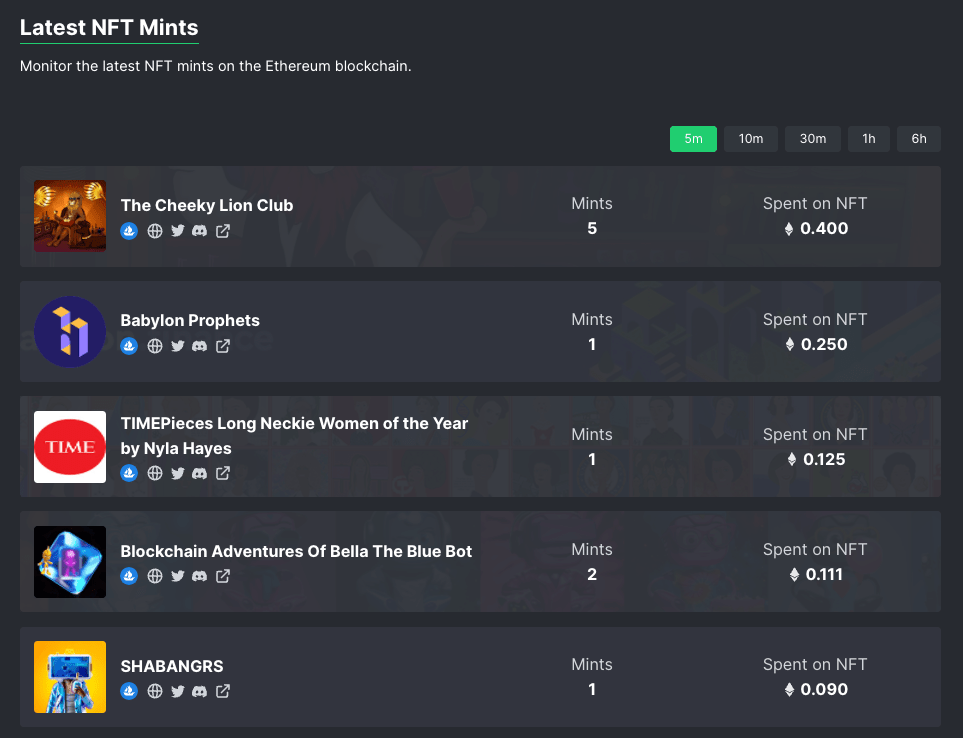Open external link for TIMEPieces collection
Screen dimensions: 963x738
[222, 473]
